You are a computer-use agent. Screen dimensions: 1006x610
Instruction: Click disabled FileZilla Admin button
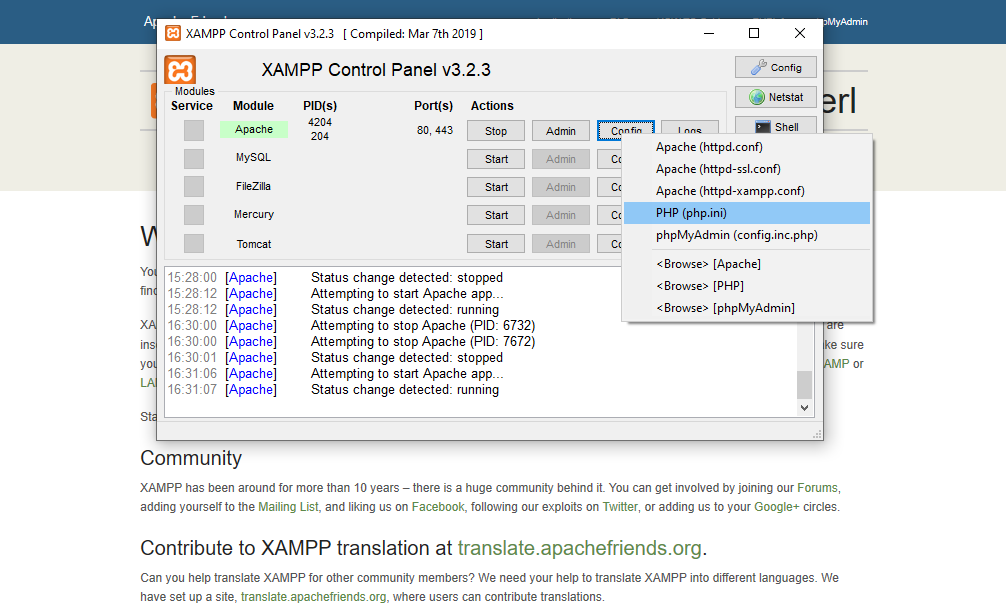click(x=561, y=187)
